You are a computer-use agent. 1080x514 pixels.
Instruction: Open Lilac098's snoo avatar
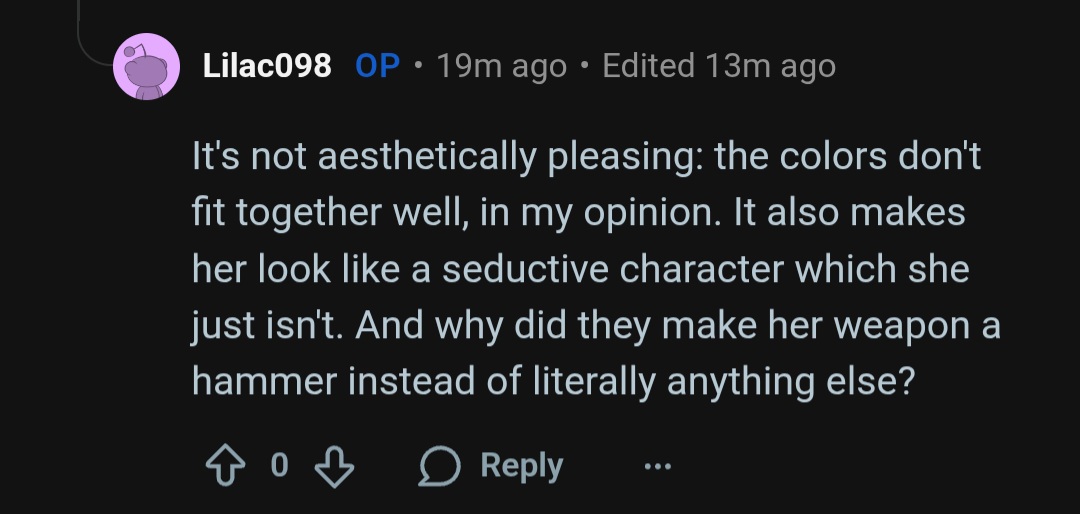tap(146, 66)
